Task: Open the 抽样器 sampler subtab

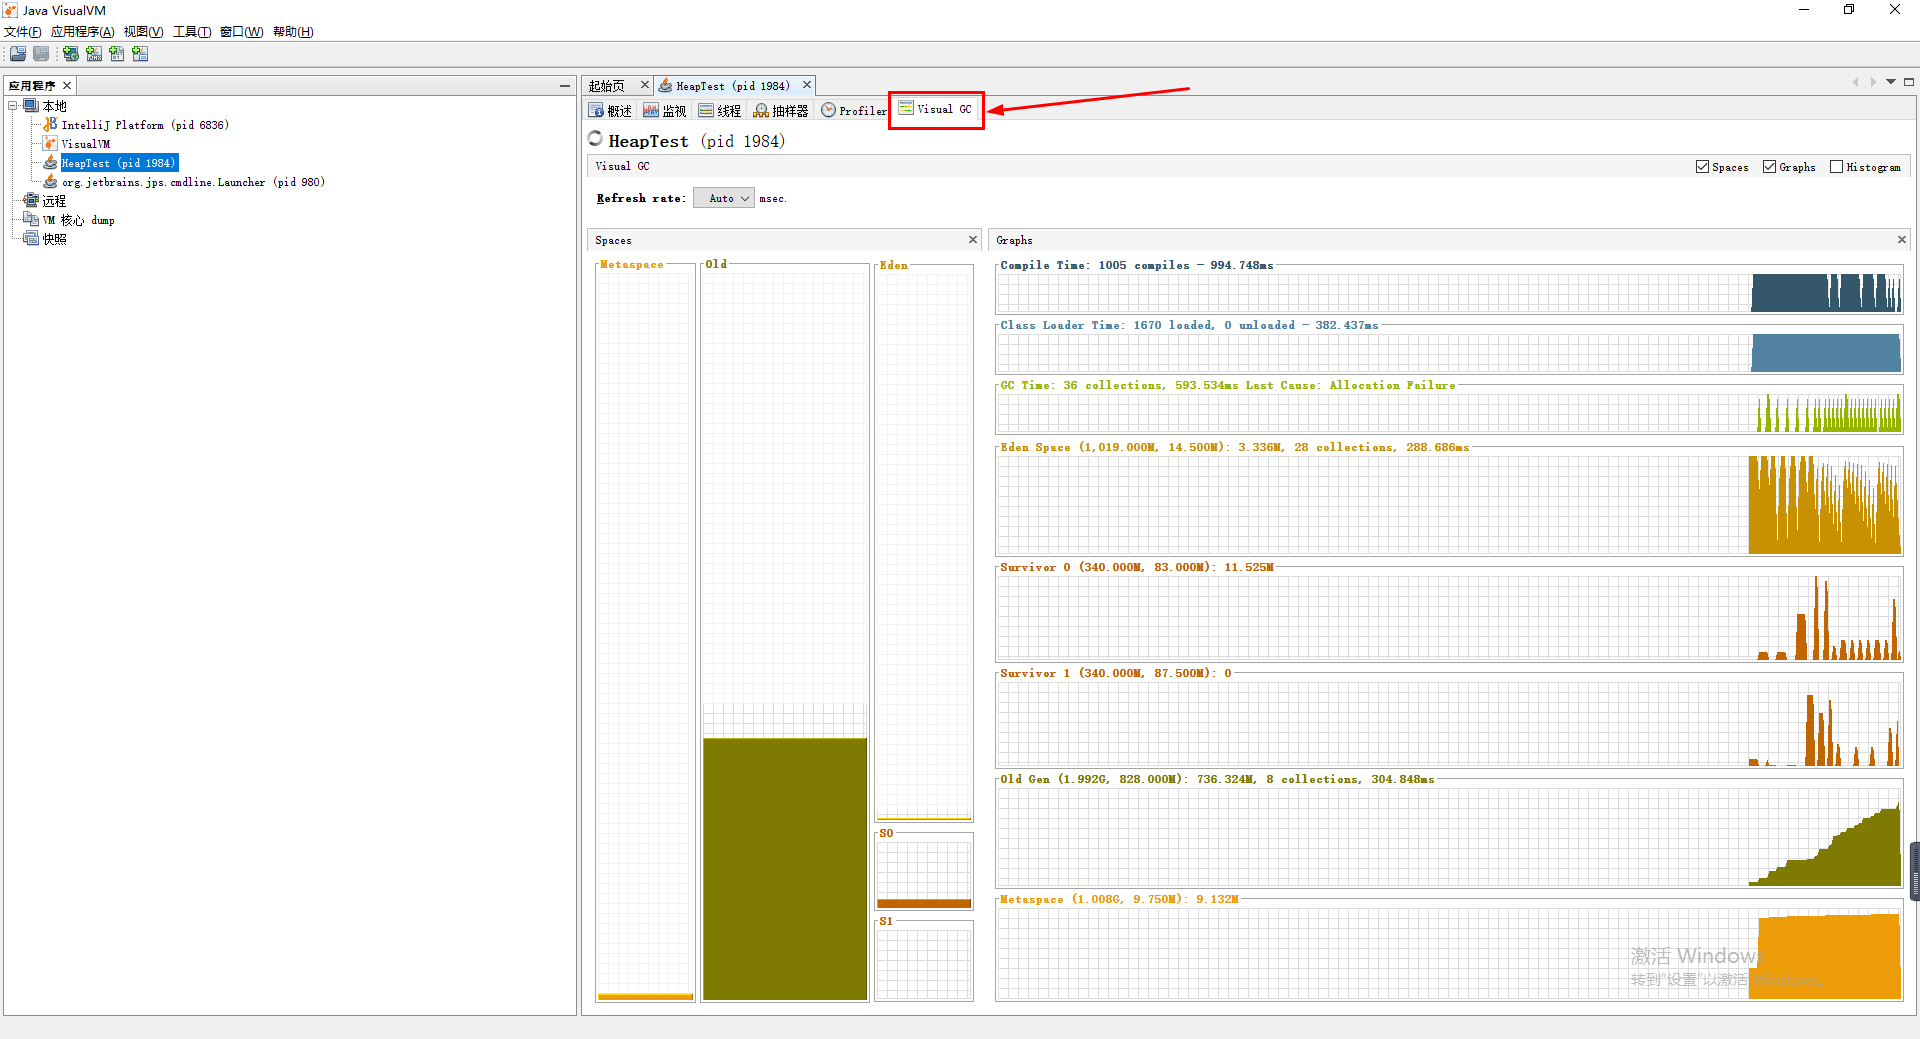Action: point(781,111)
